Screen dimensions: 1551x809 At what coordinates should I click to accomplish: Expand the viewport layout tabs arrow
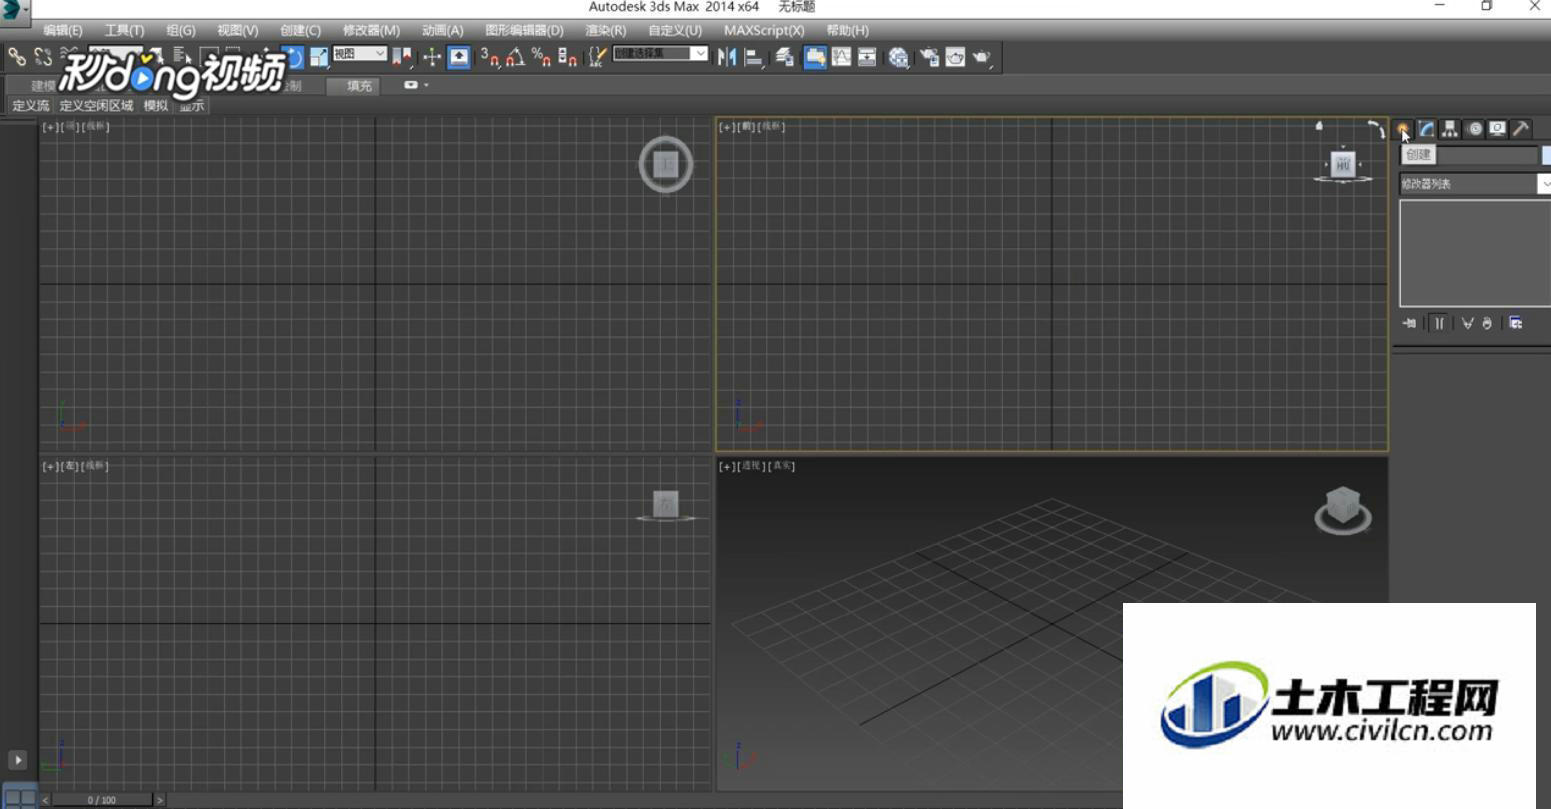pos(17,760)
